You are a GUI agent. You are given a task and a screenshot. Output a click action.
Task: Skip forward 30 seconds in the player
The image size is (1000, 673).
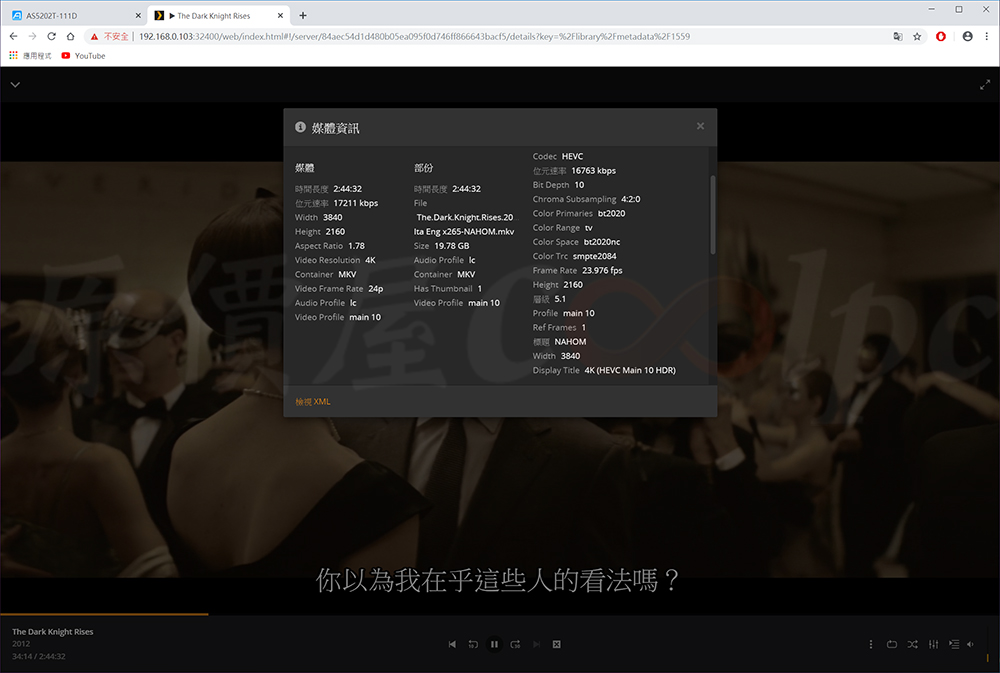[515, 644]
